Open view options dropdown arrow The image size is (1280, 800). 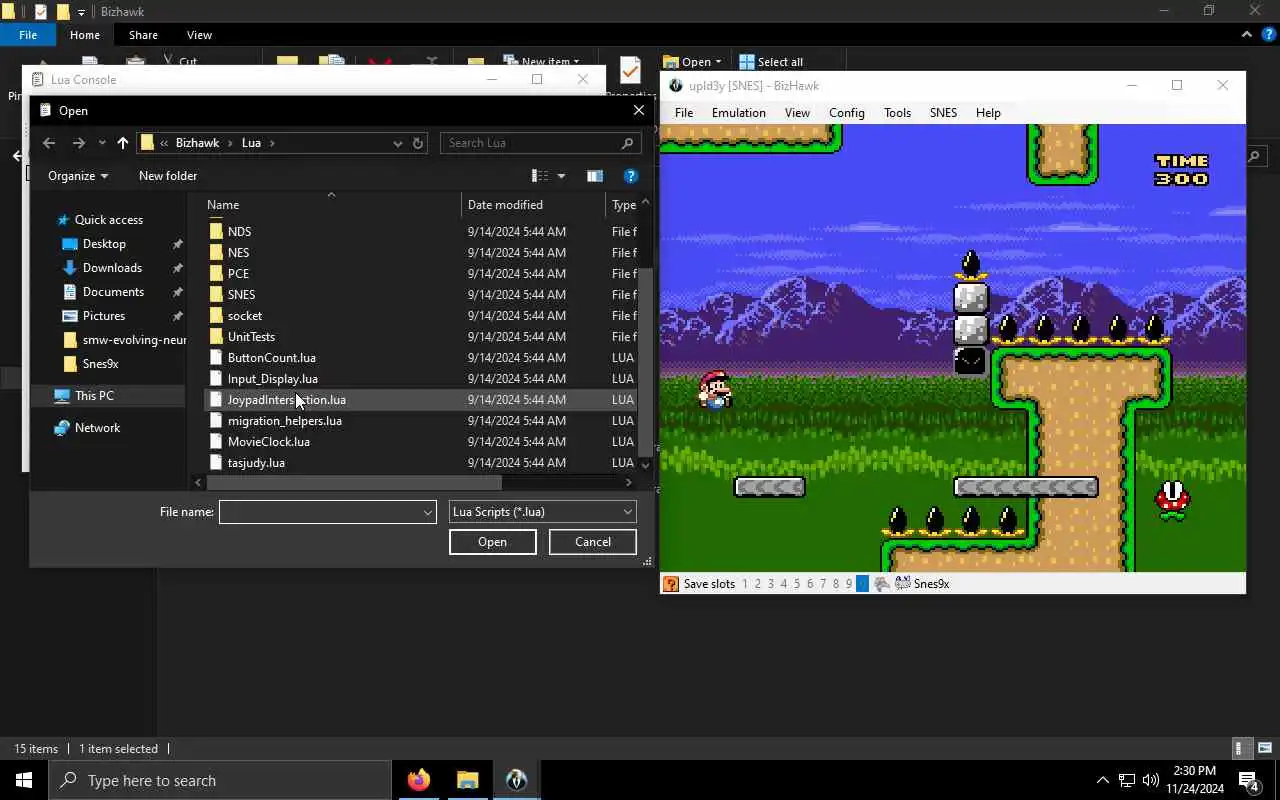coord(561,176)
